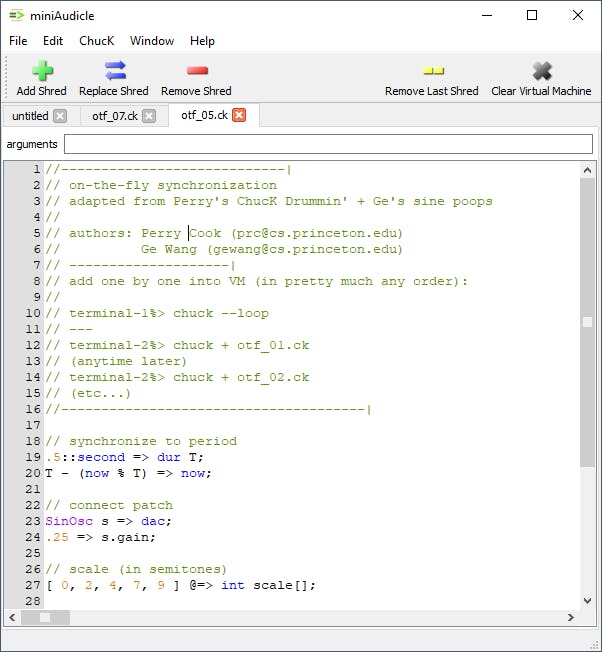Click the Replace Shred text label
This screenshot has width=602, height=652.
click(114, 91)
